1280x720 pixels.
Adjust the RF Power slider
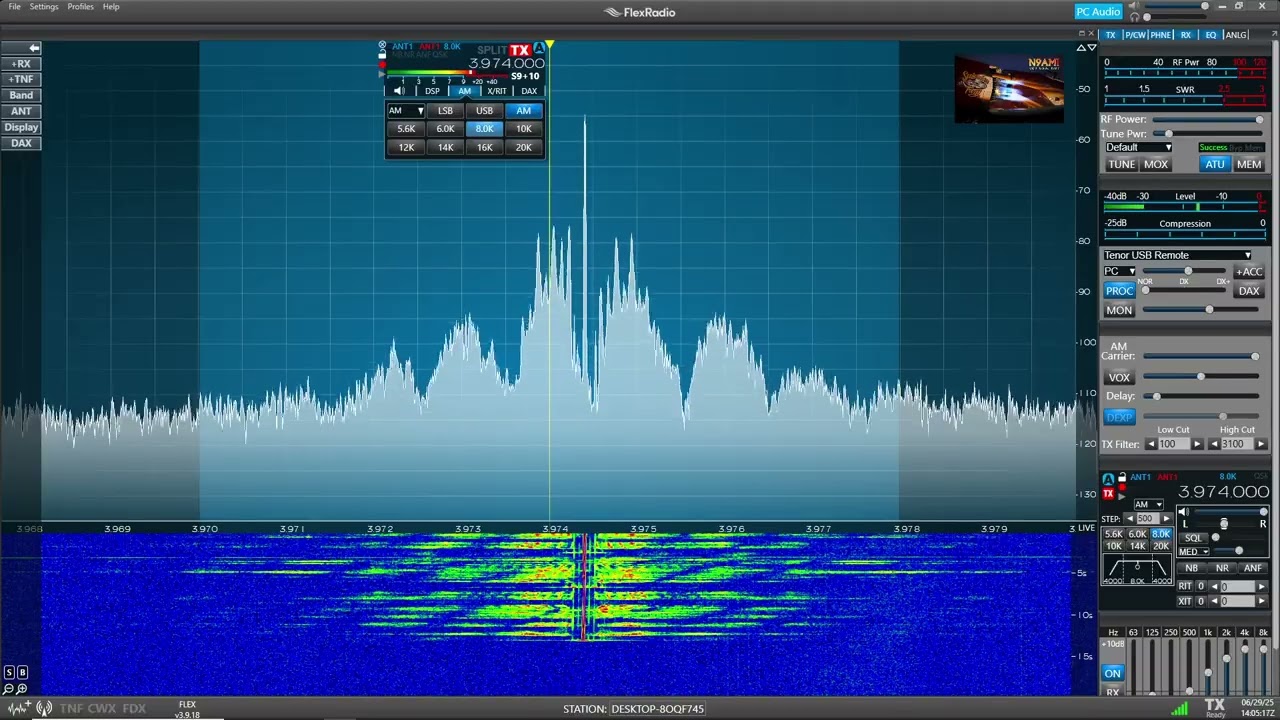click(x=1207, y=120)
